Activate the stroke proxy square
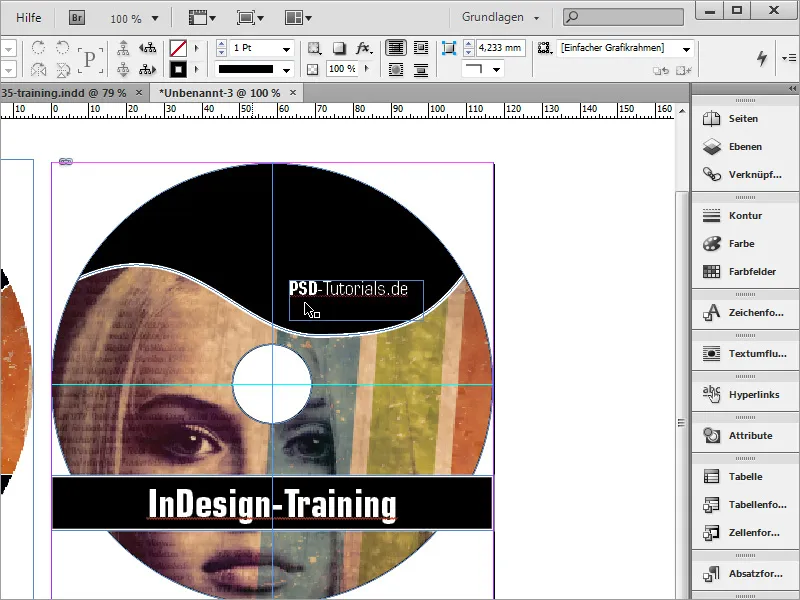 (177, 68)
